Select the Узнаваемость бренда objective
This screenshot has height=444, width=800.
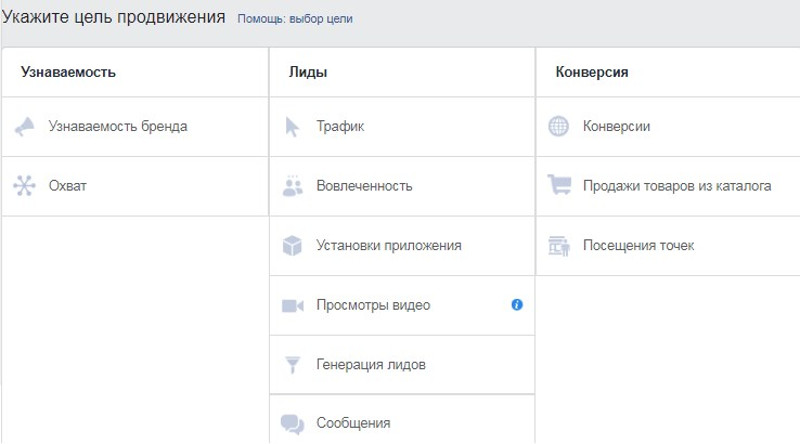point(135,127)
